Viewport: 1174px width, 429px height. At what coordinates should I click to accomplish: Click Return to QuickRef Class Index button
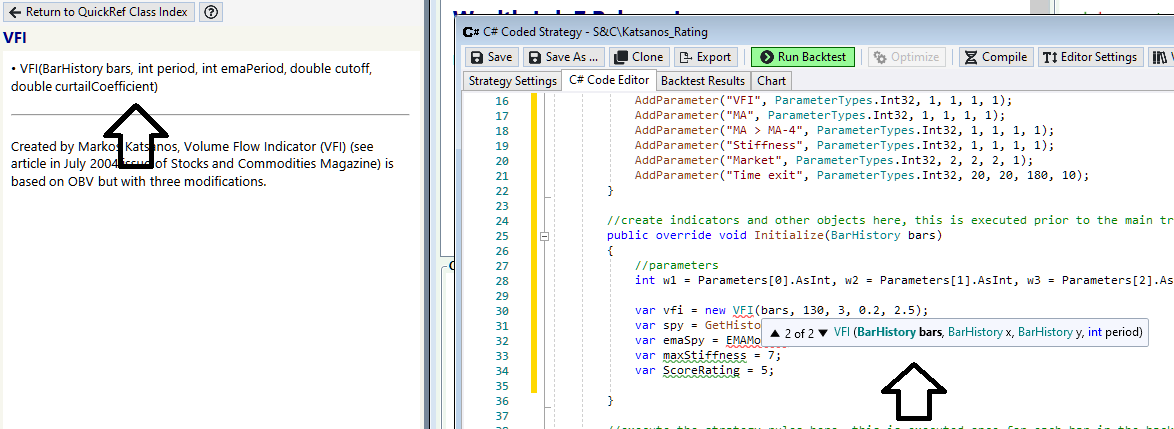coord(99,12)
